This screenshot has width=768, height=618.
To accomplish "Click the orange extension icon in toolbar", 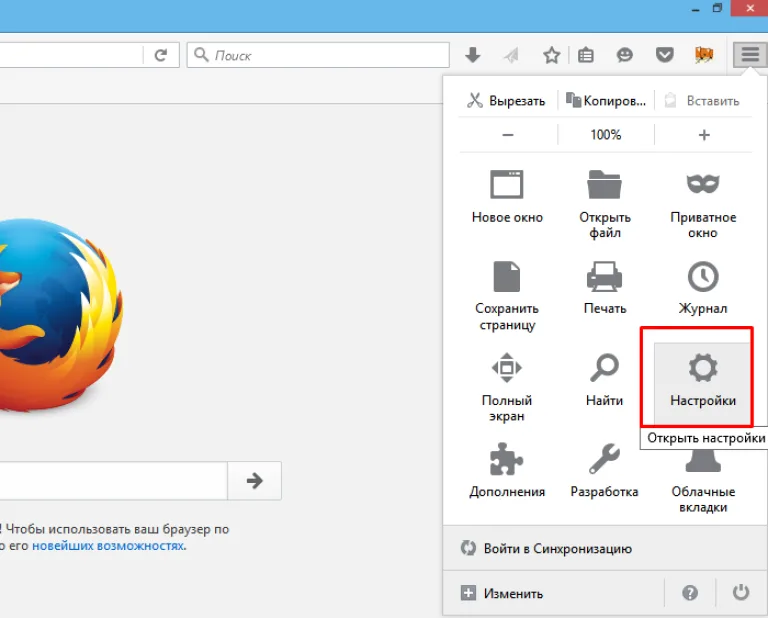I will point(704,55).
